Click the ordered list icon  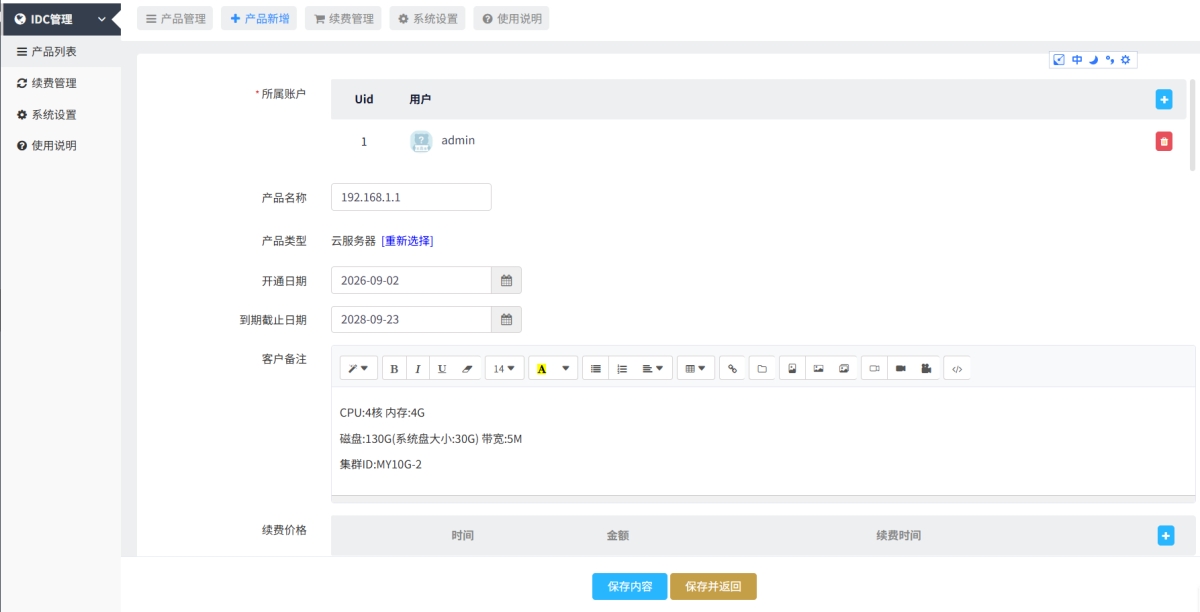pos(622,369)
